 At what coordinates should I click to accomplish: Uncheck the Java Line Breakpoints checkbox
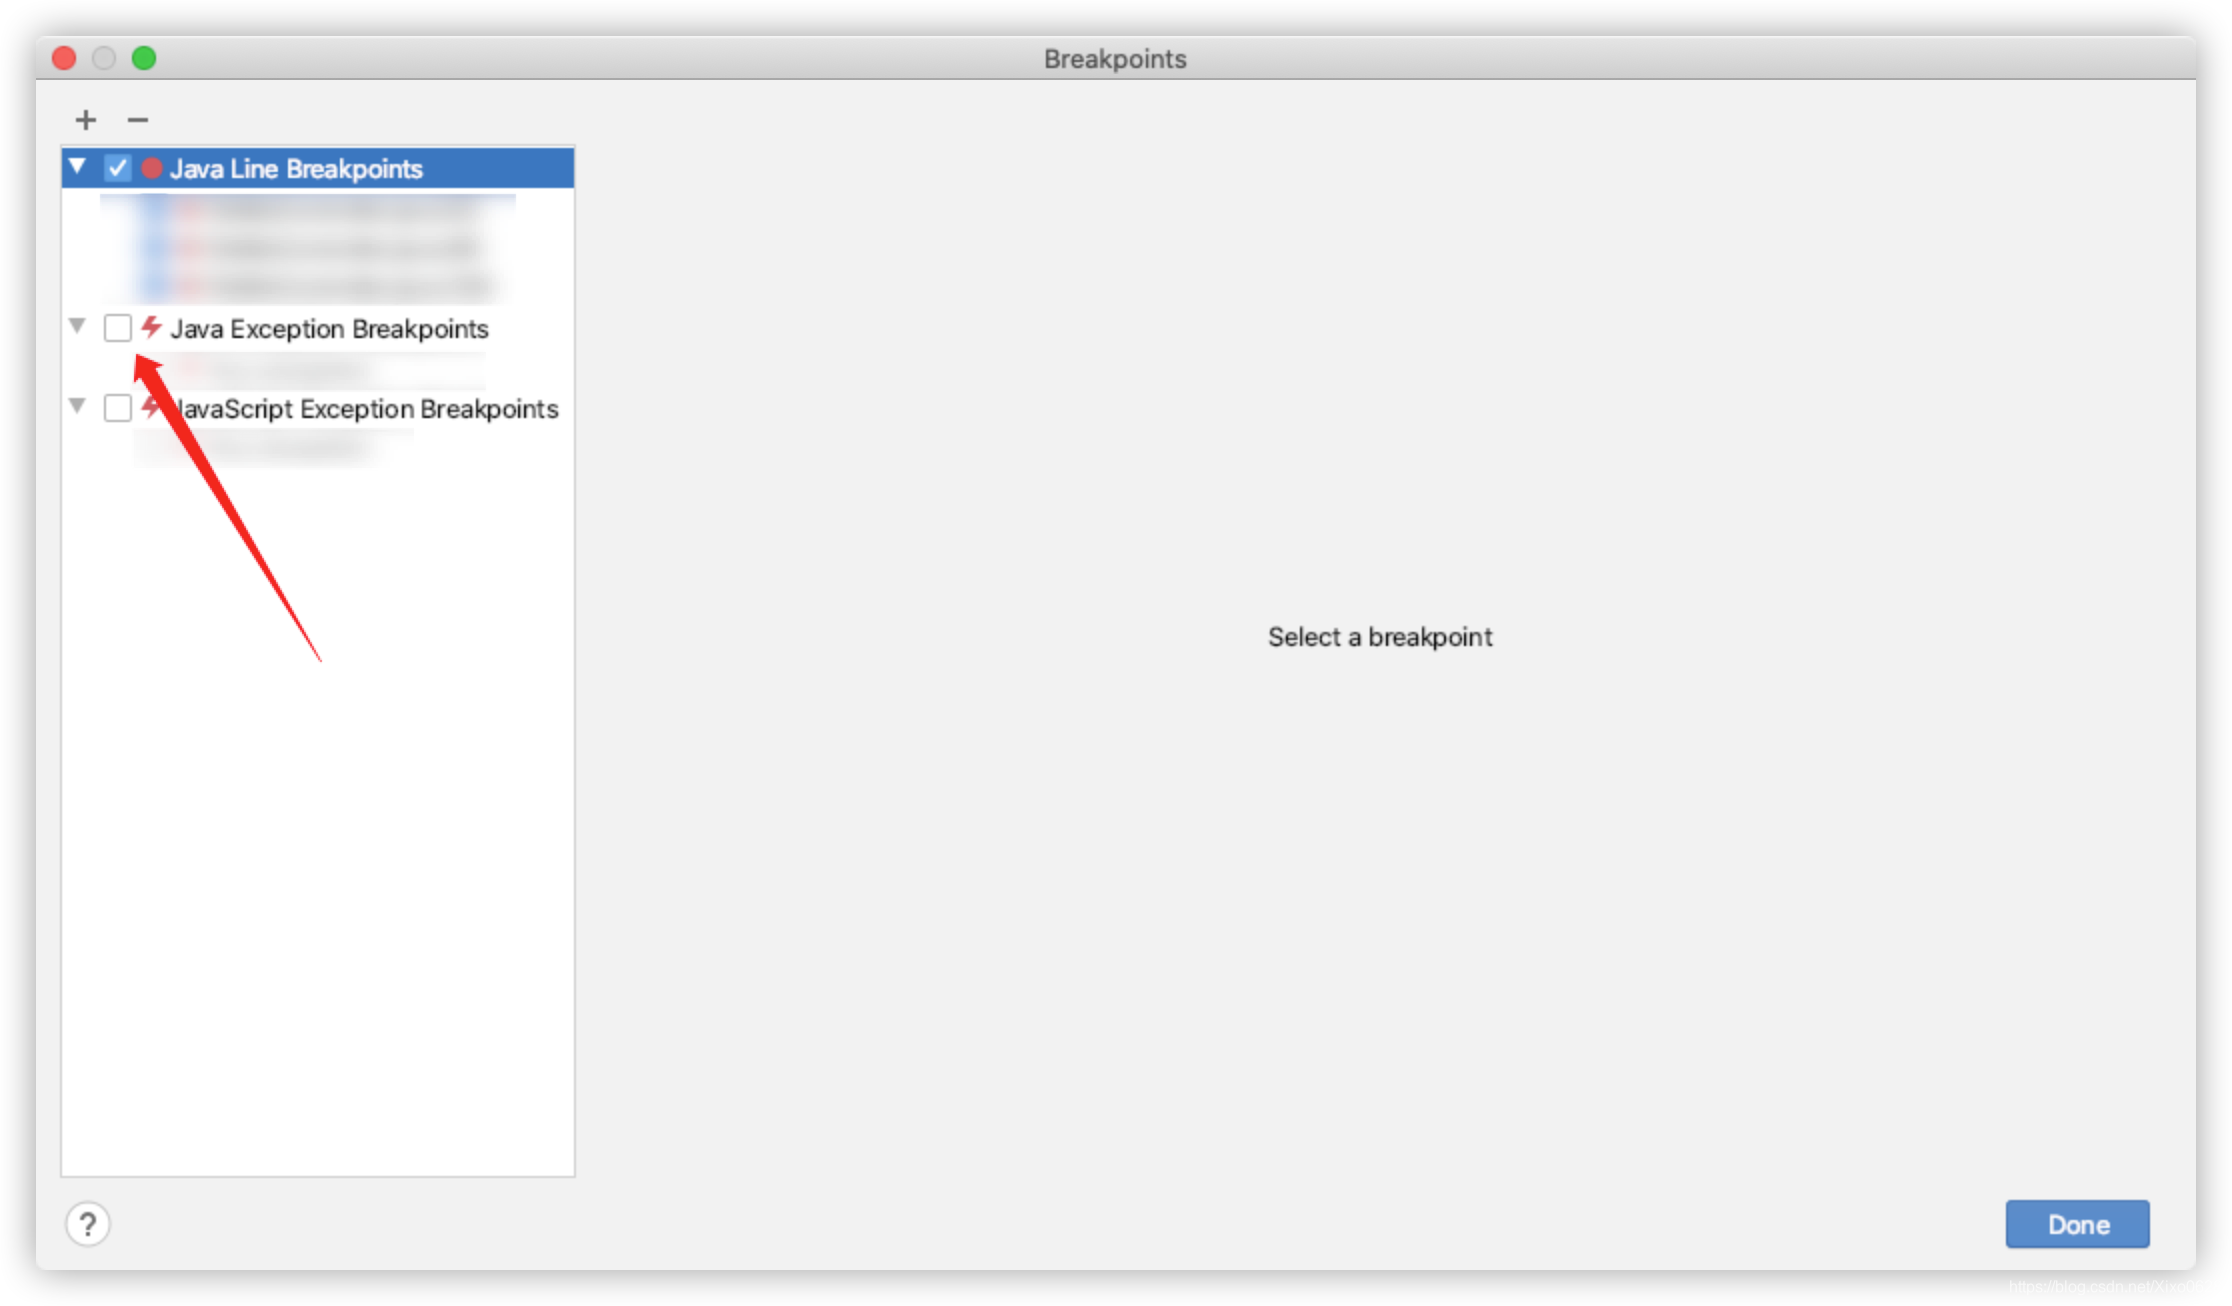coord(118,168)
